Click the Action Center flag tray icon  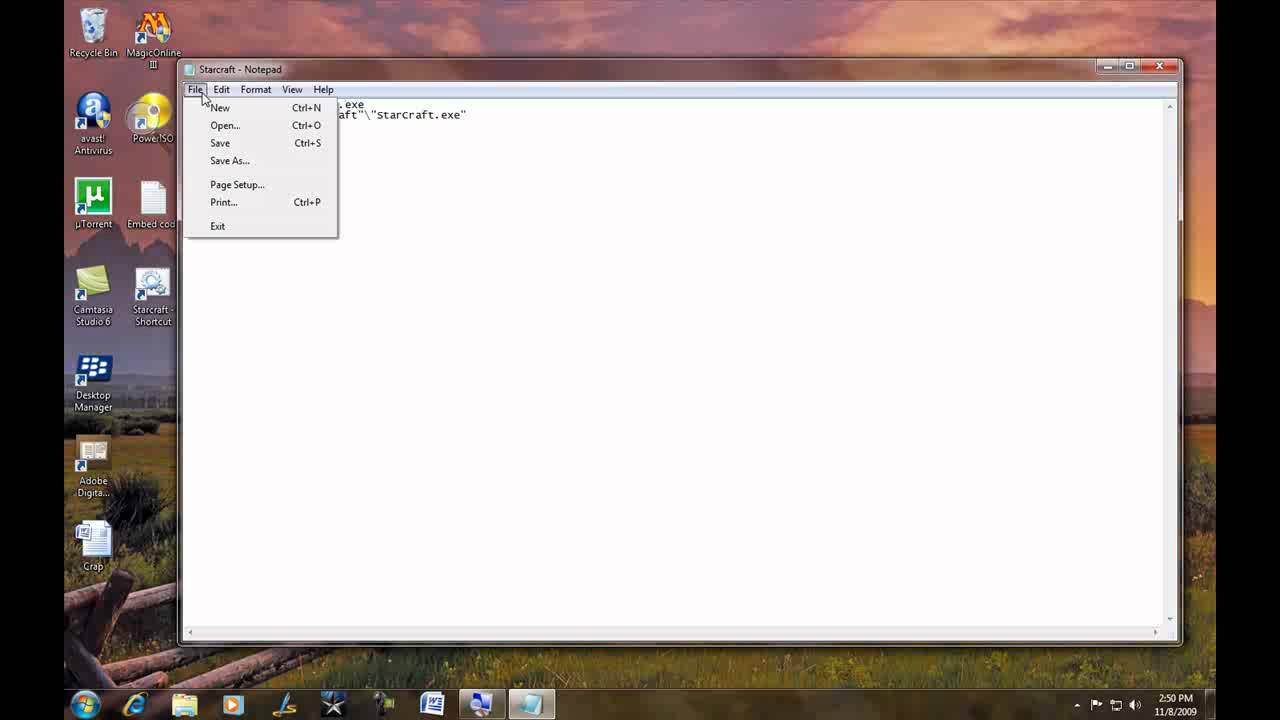(1096, 705)
